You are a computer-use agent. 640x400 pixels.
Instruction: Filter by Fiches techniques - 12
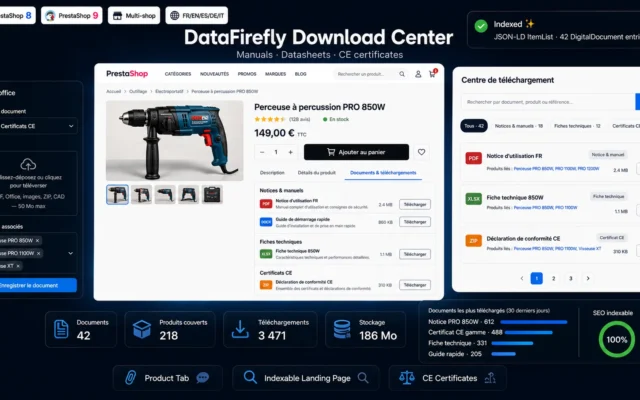click(x=577, y=126)
